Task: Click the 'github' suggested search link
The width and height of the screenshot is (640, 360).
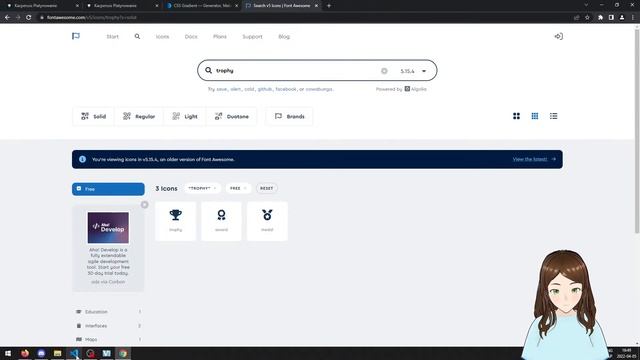Action: (x=265, y=89)
